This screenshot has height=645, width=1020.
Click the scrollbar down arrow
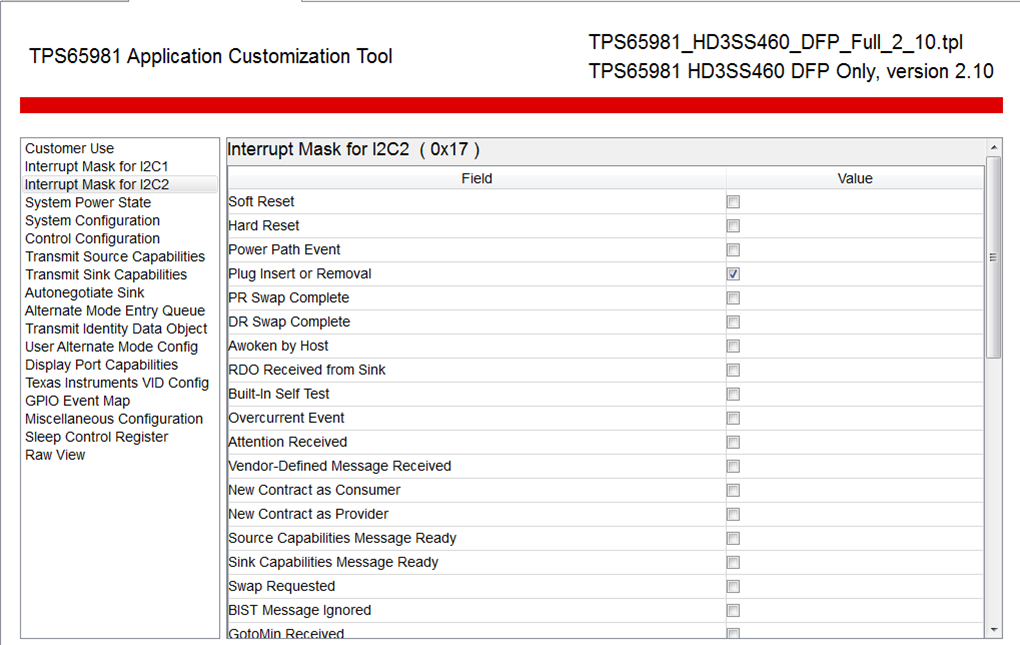tap(993, 629)
